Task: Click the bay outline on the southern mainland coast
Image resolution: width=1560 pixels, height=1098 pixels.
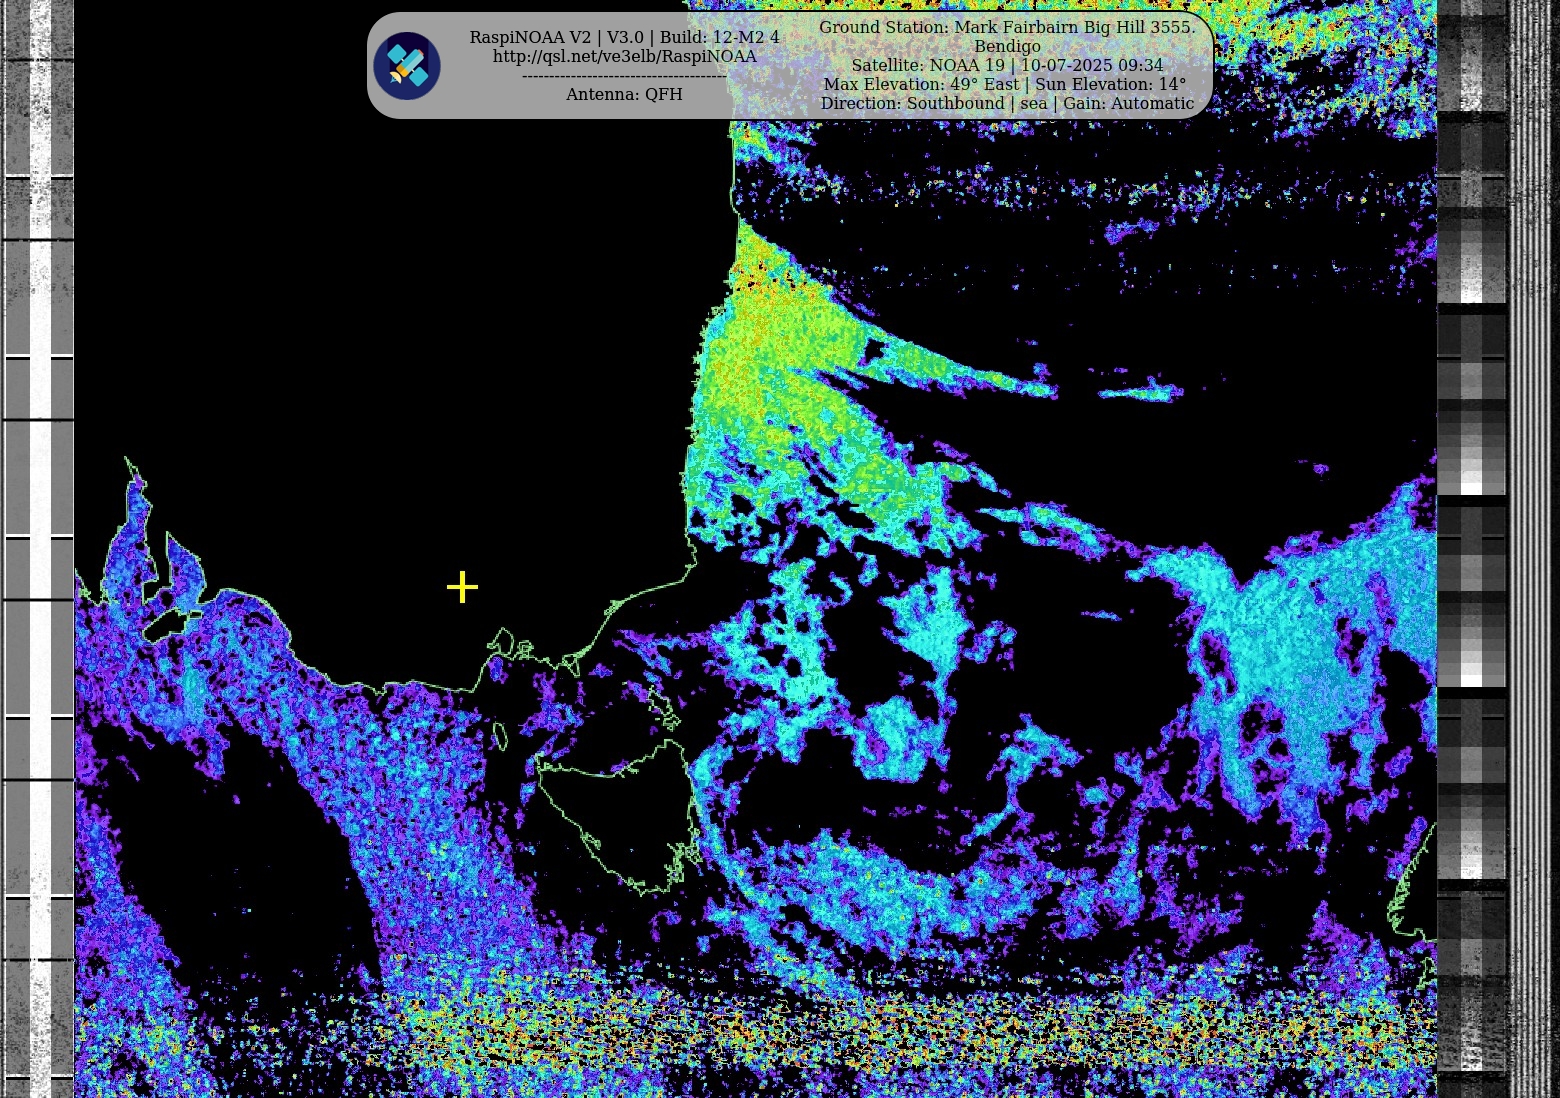Action: click(x=510, y=645)
